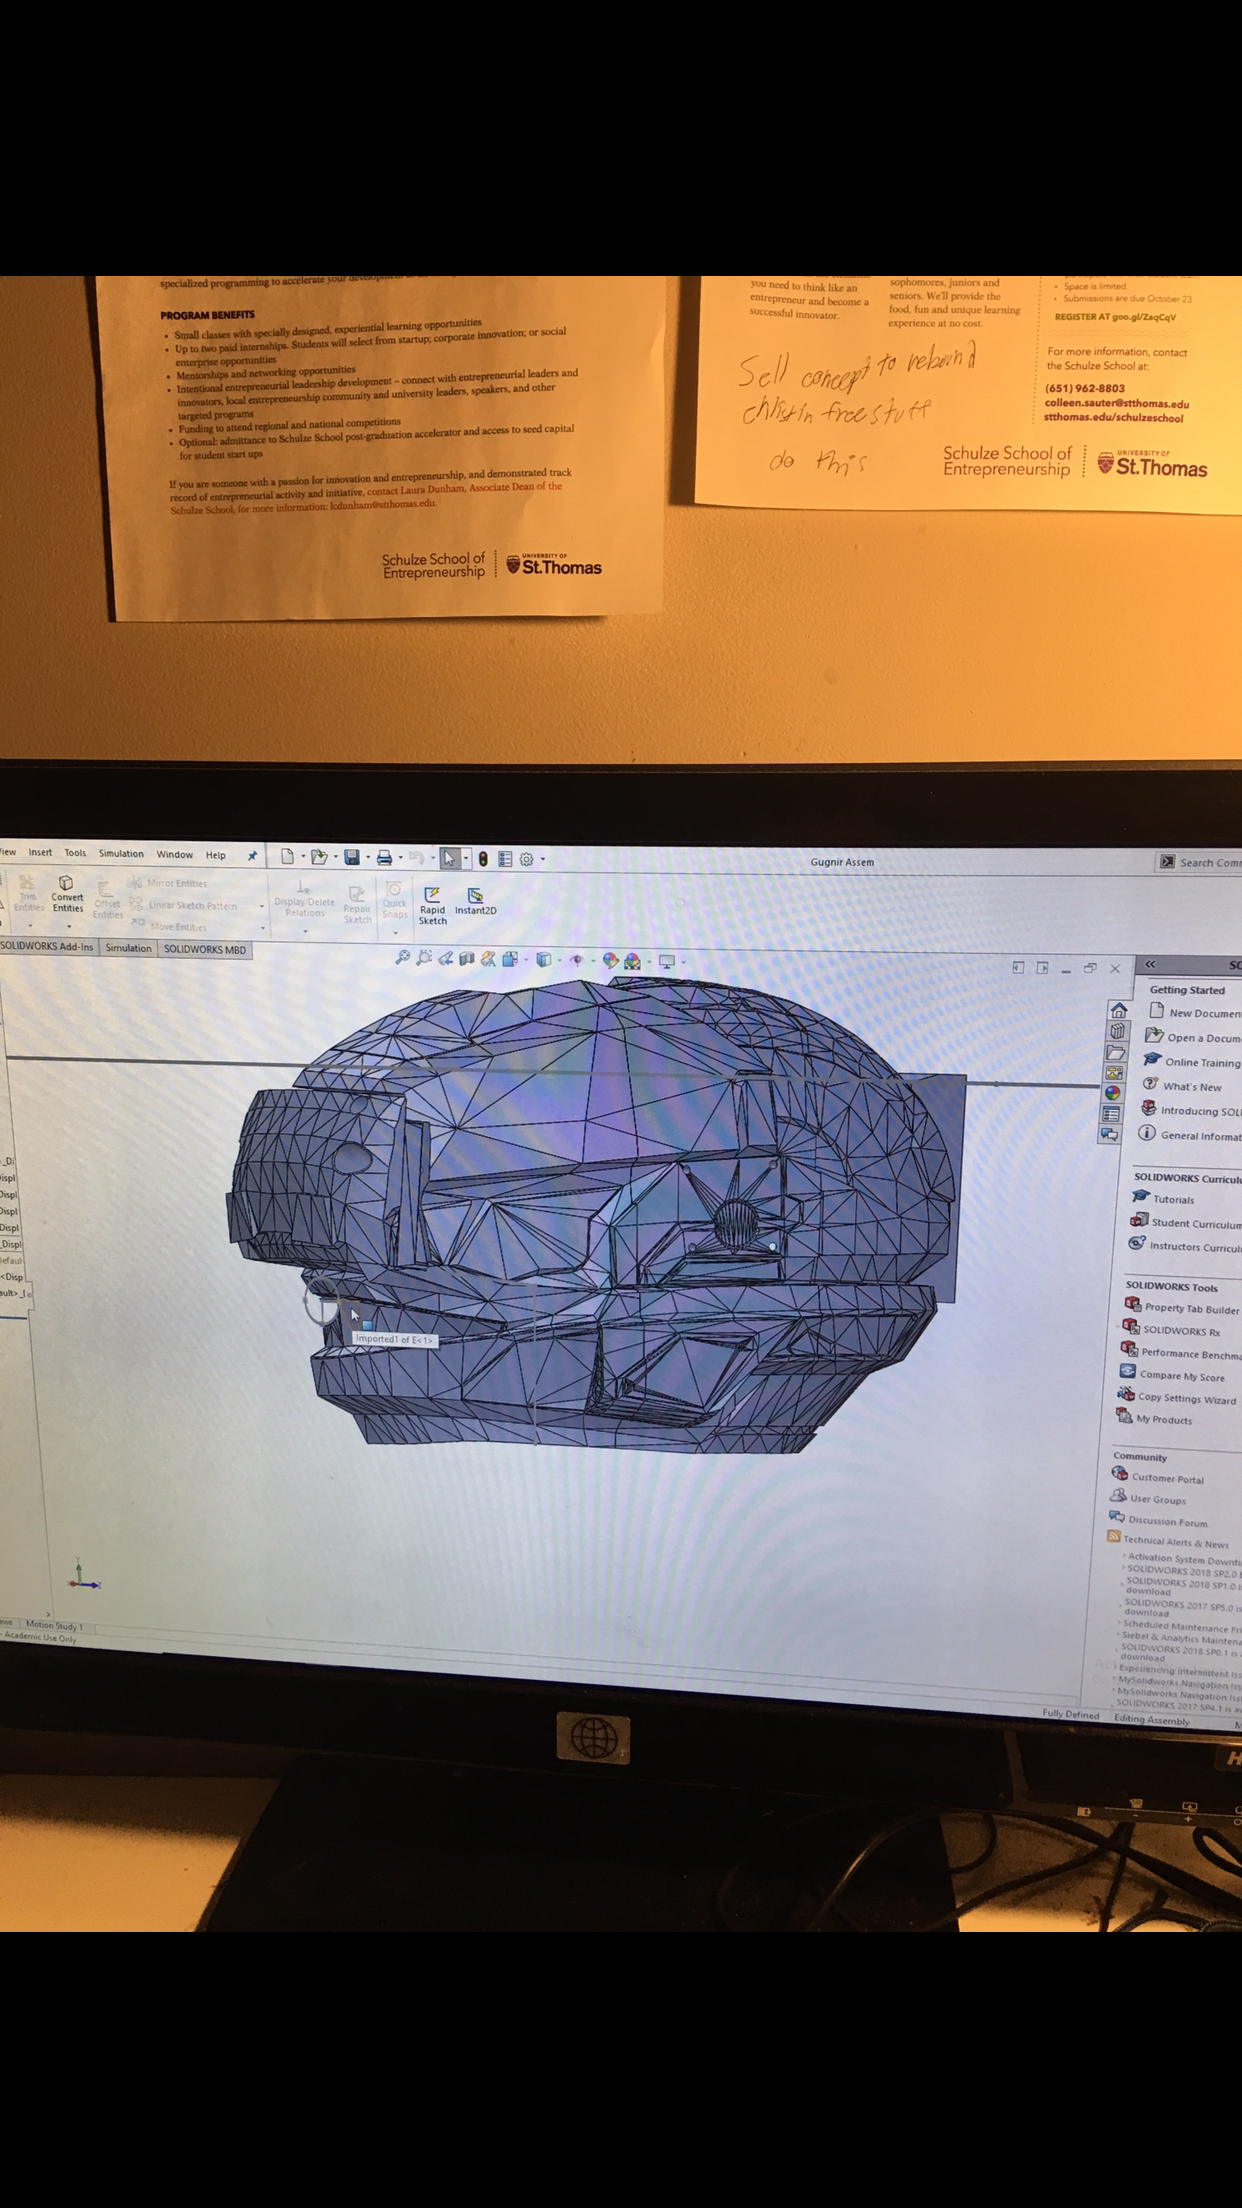The image size is (1242, 2208).
Task: Toggle Rapid Sketch on the ribbon
Action: click(432, 905)
